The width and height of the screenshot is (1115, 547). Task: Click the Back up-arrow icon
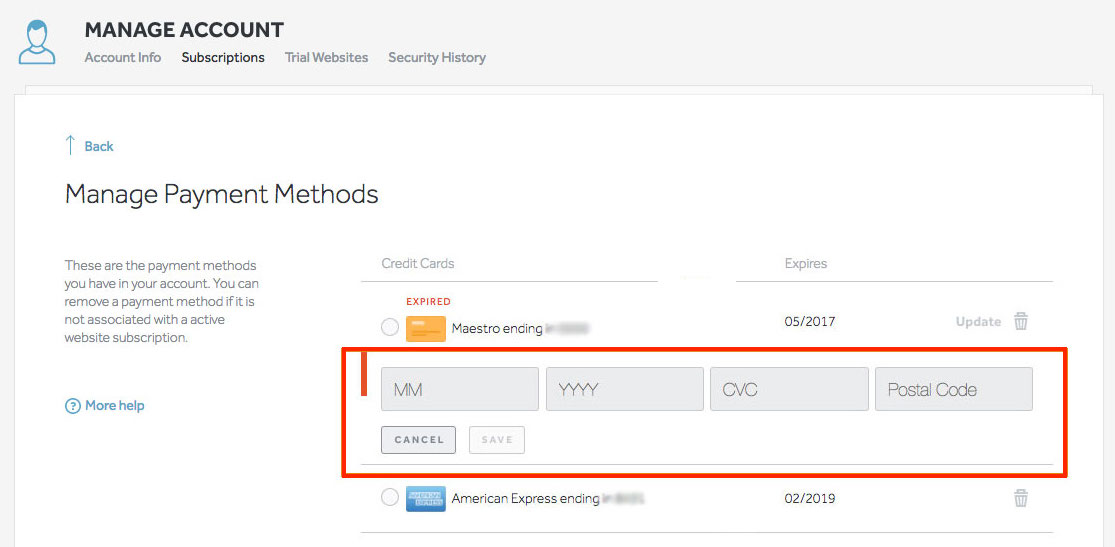70,146
